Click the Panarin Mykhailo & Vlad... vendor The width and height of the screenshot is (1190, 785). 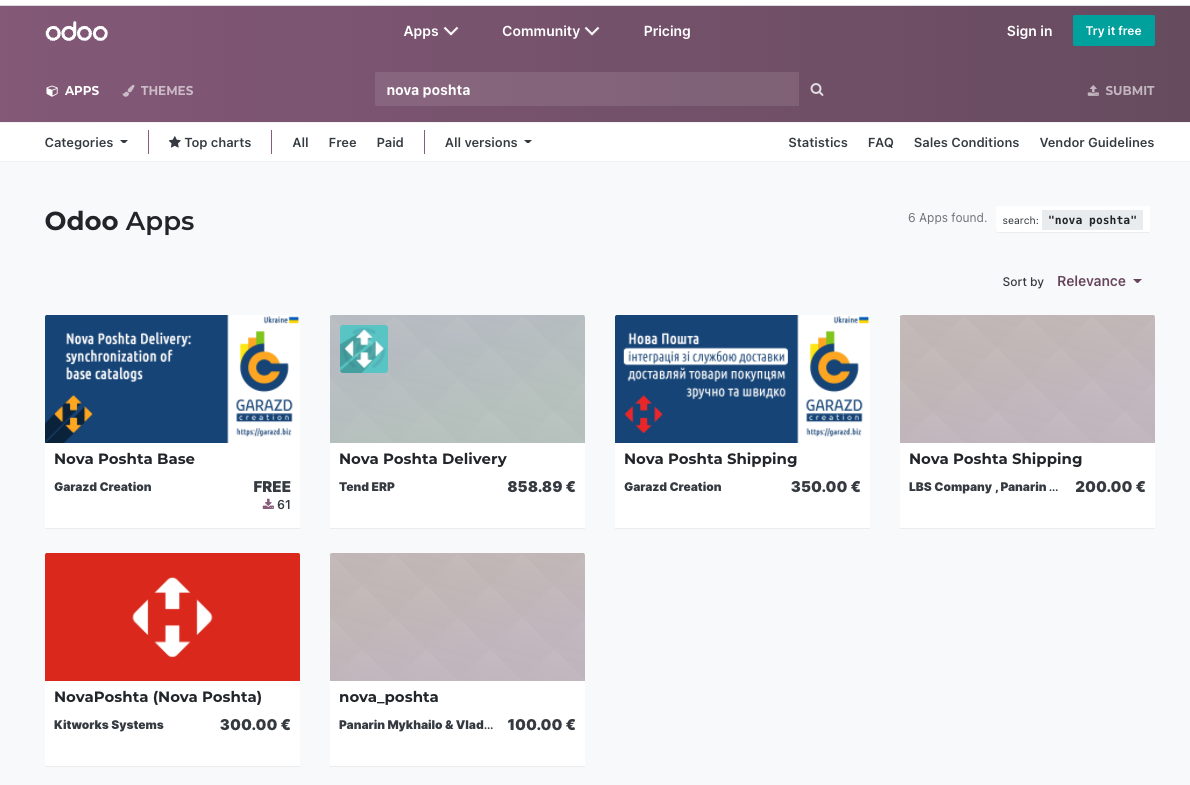point(416,725)
